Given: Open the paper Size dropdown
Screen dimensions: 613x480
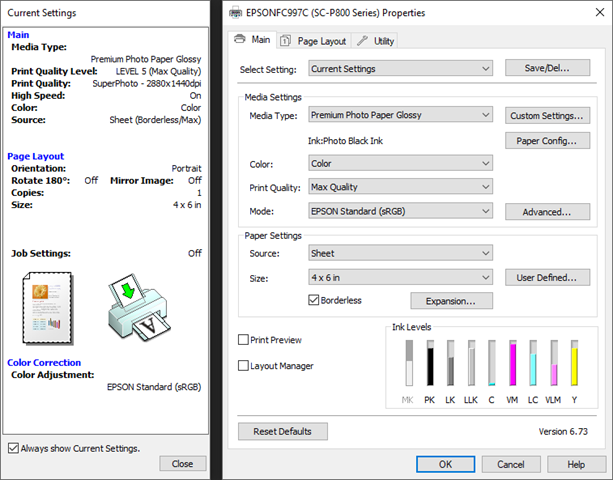Looking at the screenshot, I should tap(400, 278).
